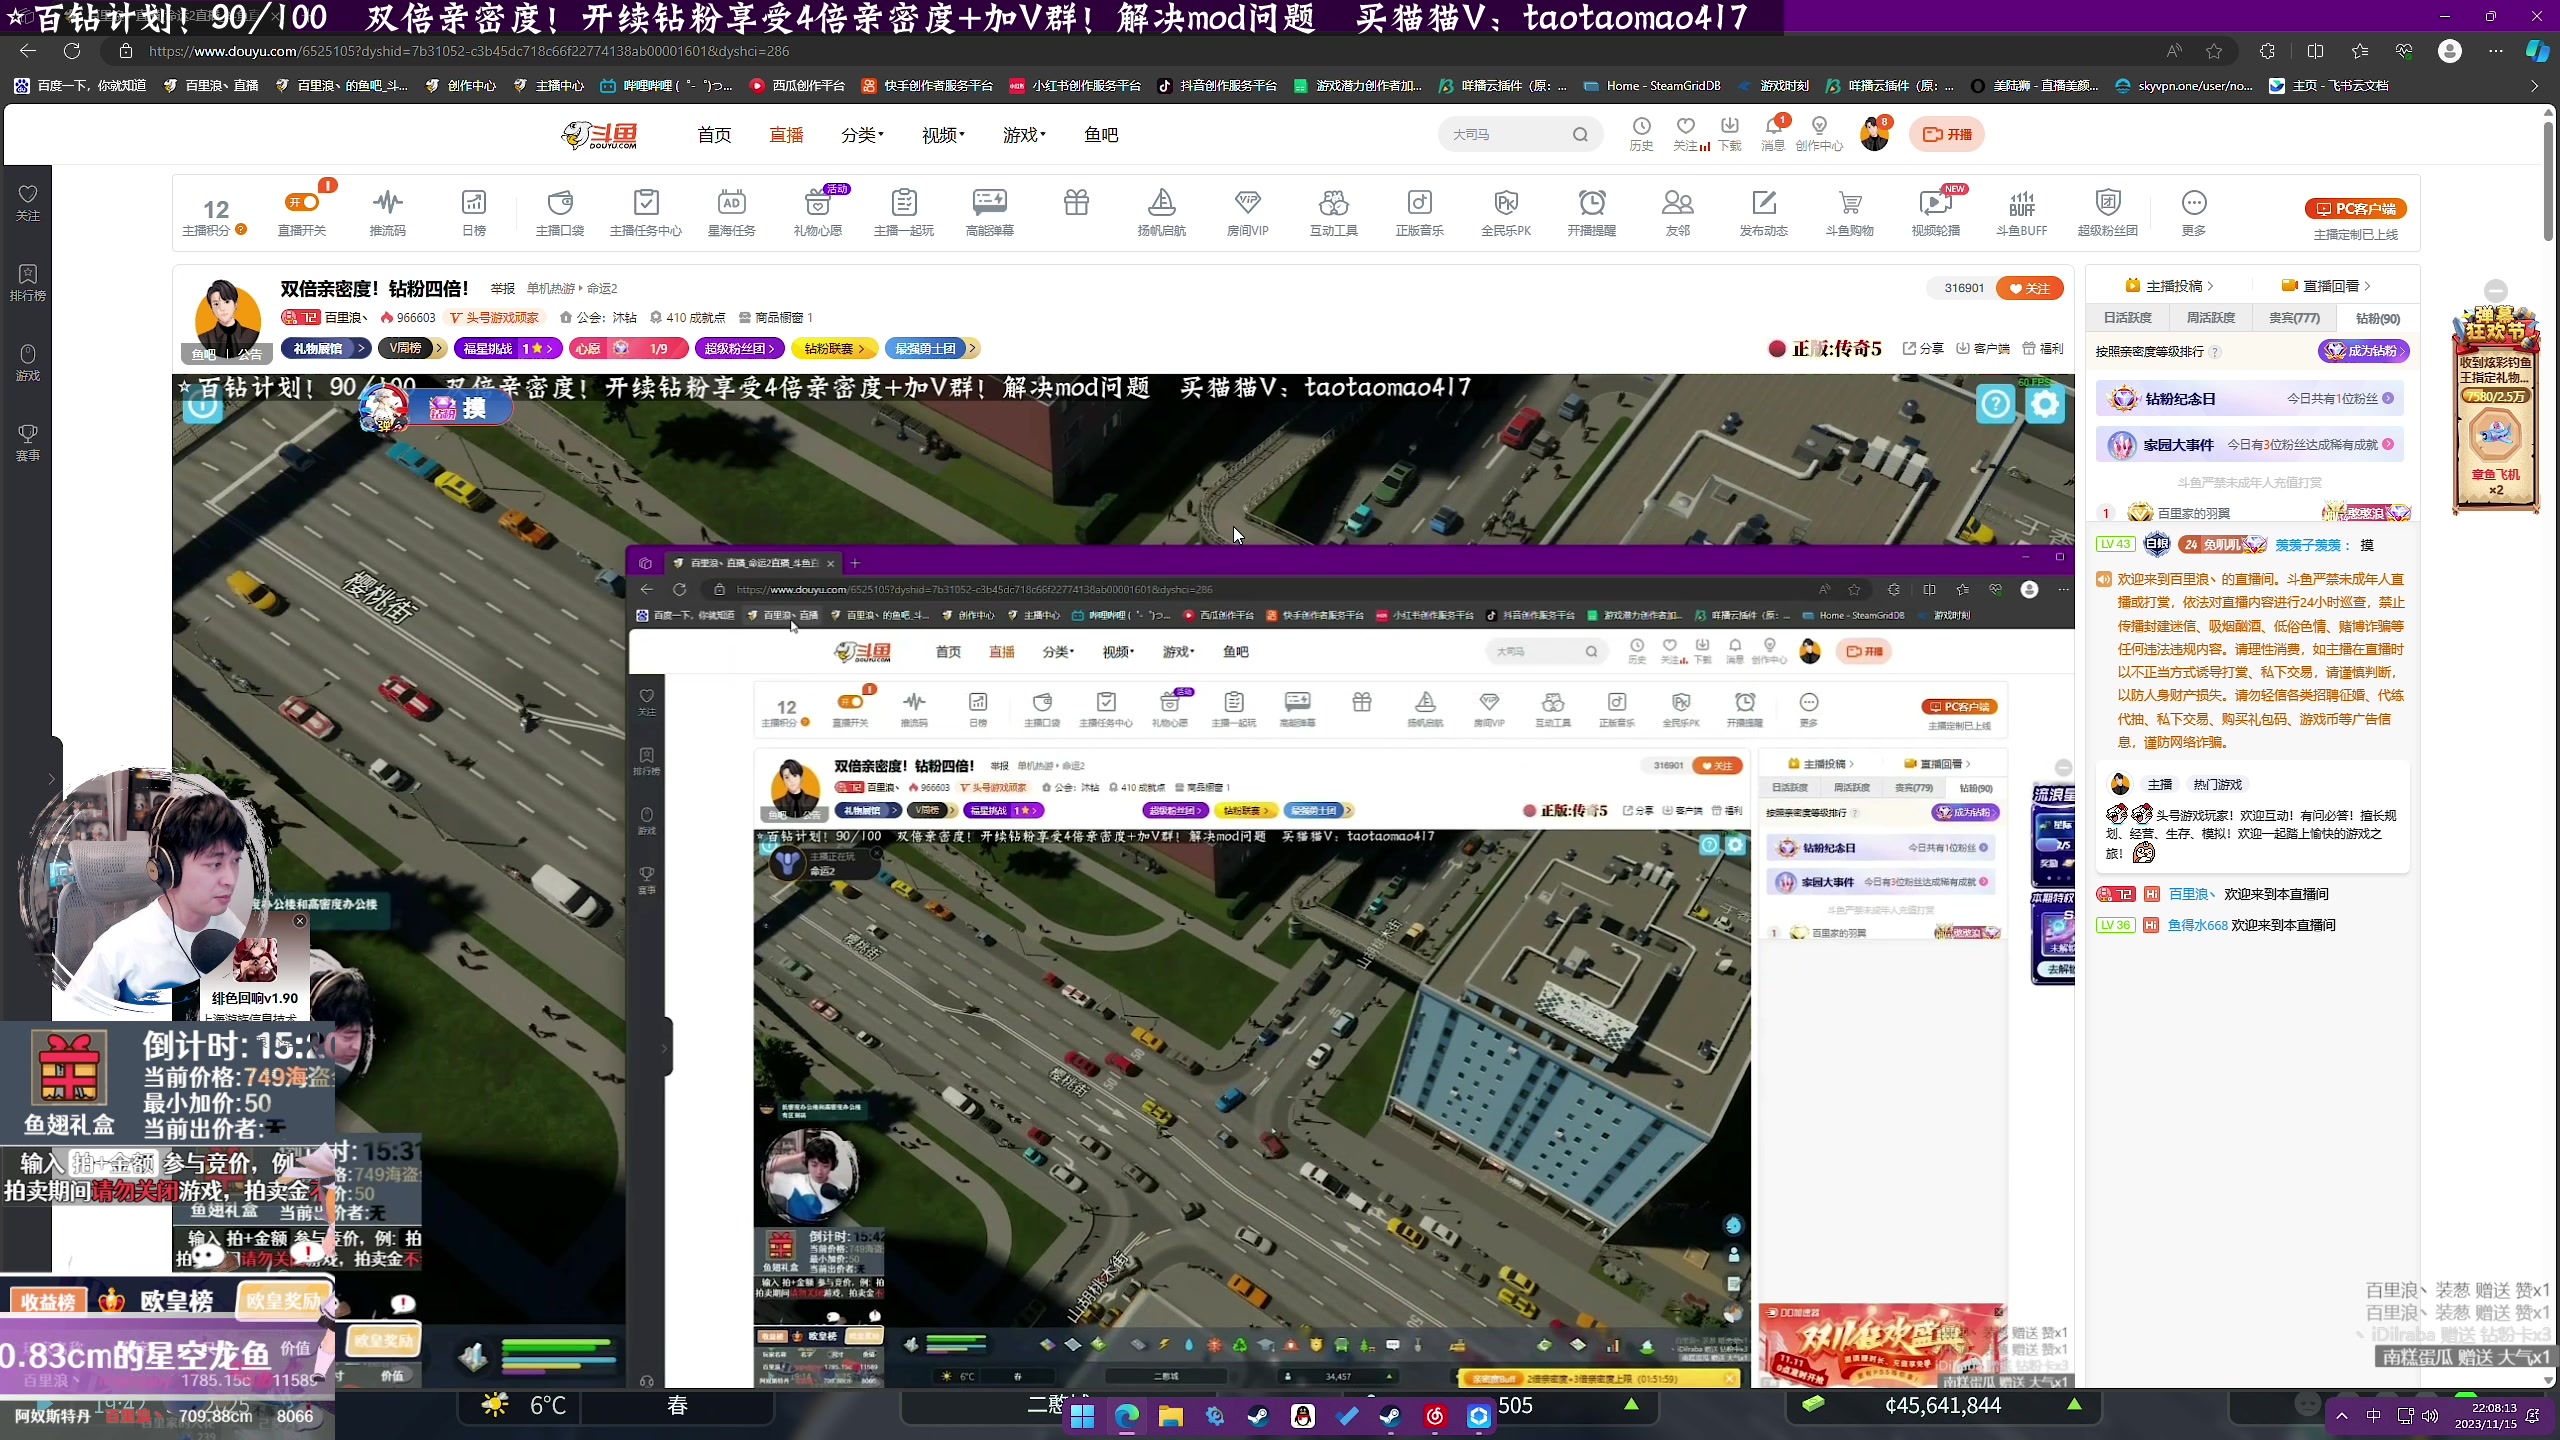
Task: Open the 礼物心愿 gift wish icon
Action: click(x=818, y=212)
